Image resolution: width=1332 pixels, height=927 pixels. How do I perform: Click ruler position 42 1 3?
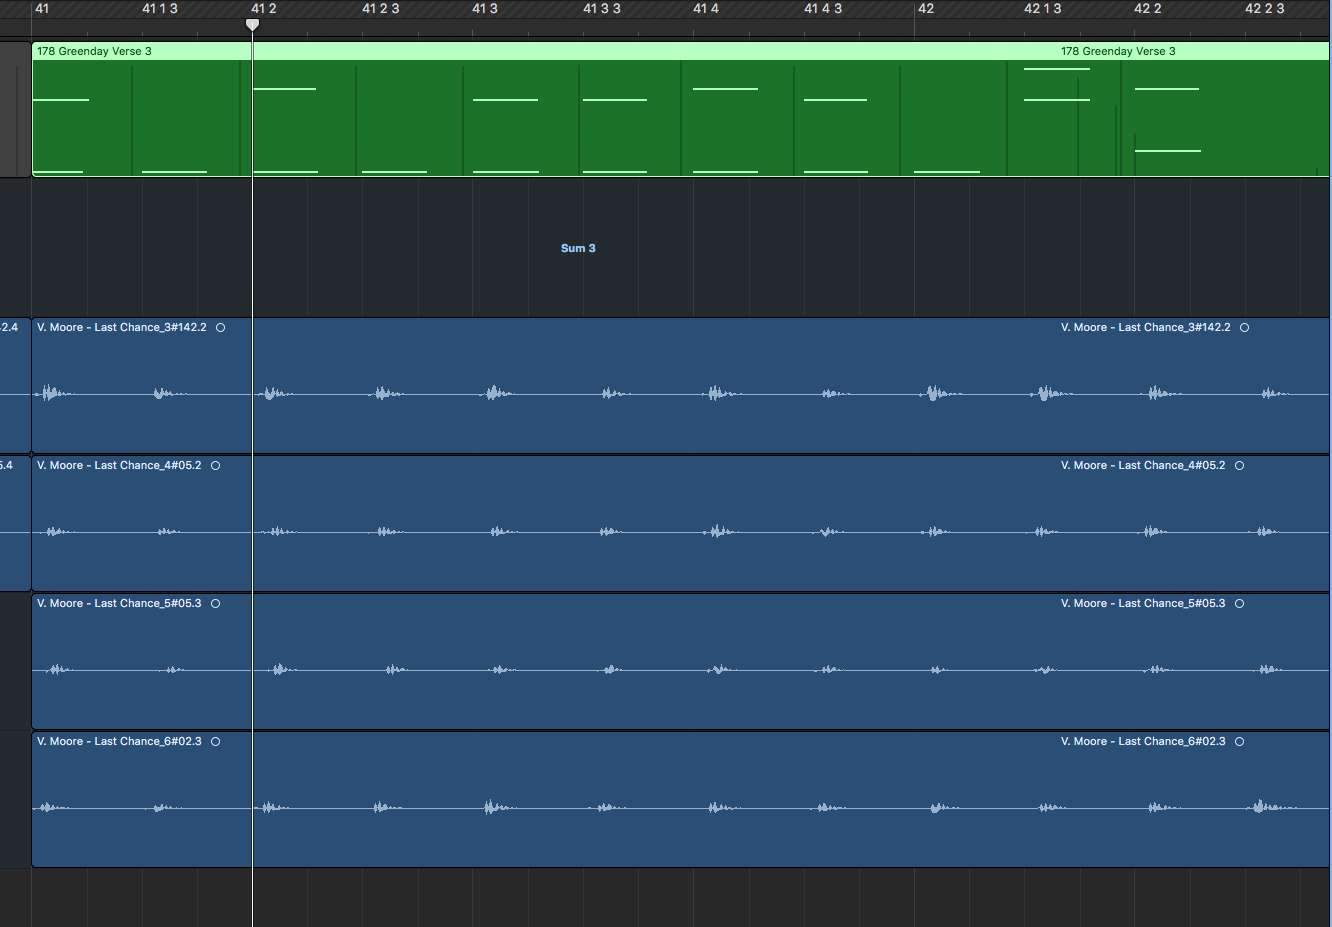coord(1043,9)
